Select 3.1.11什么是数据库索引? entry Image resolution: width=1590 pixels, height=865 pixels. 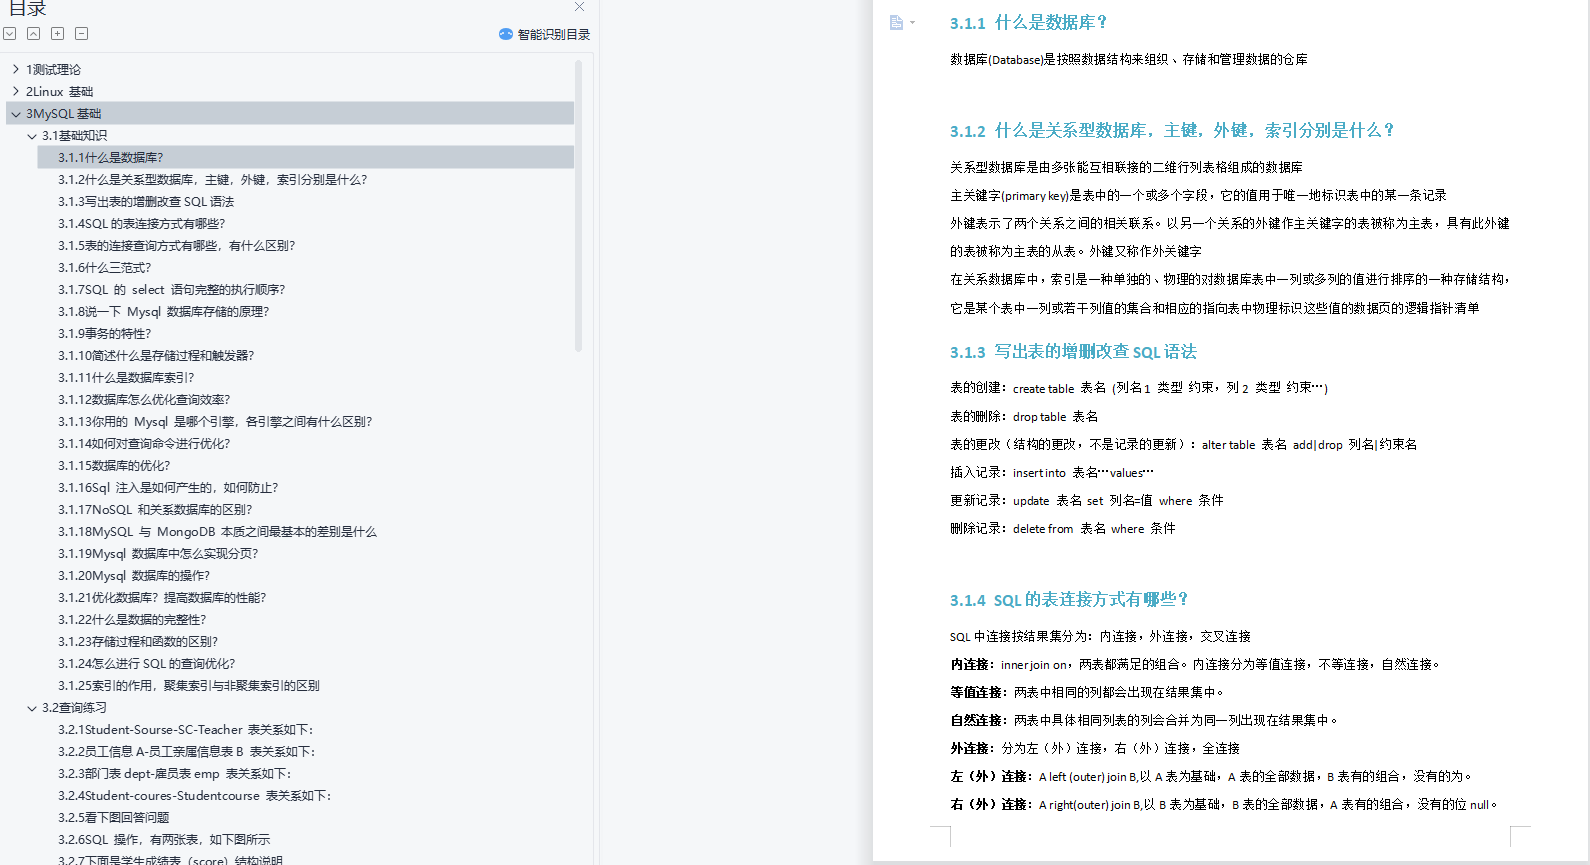(126, 378)
